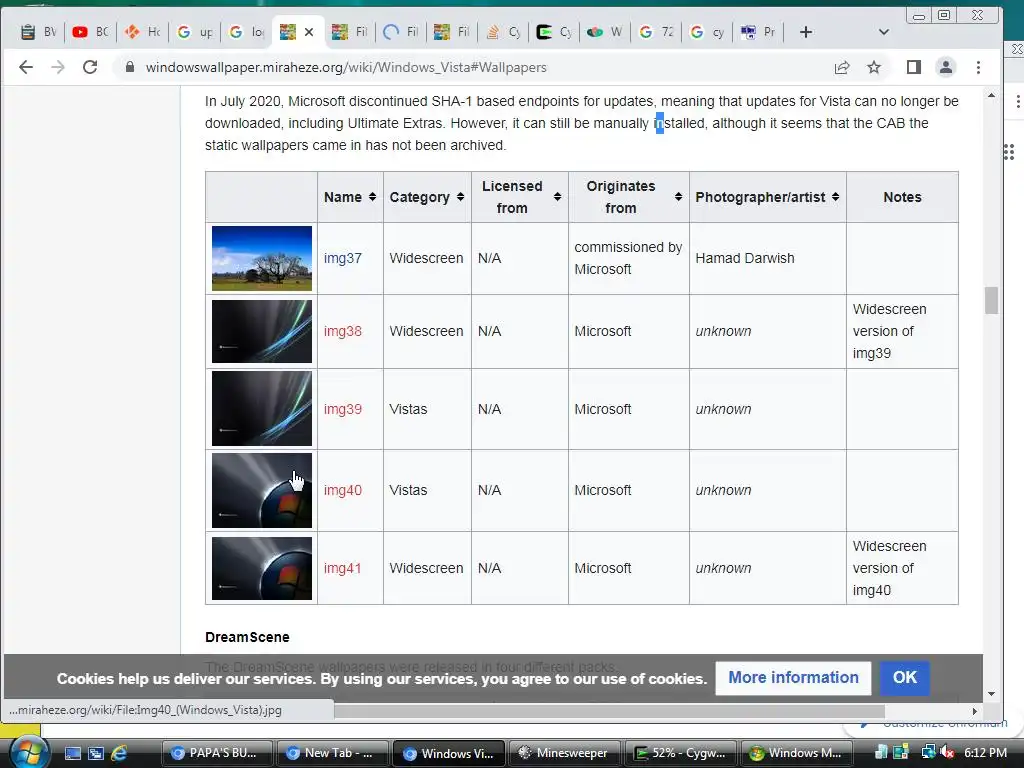Click 'Widescreen version of img39' note
Image resolution: width=1024 pixels, height=768 pixels.
(x=889, y=331)
